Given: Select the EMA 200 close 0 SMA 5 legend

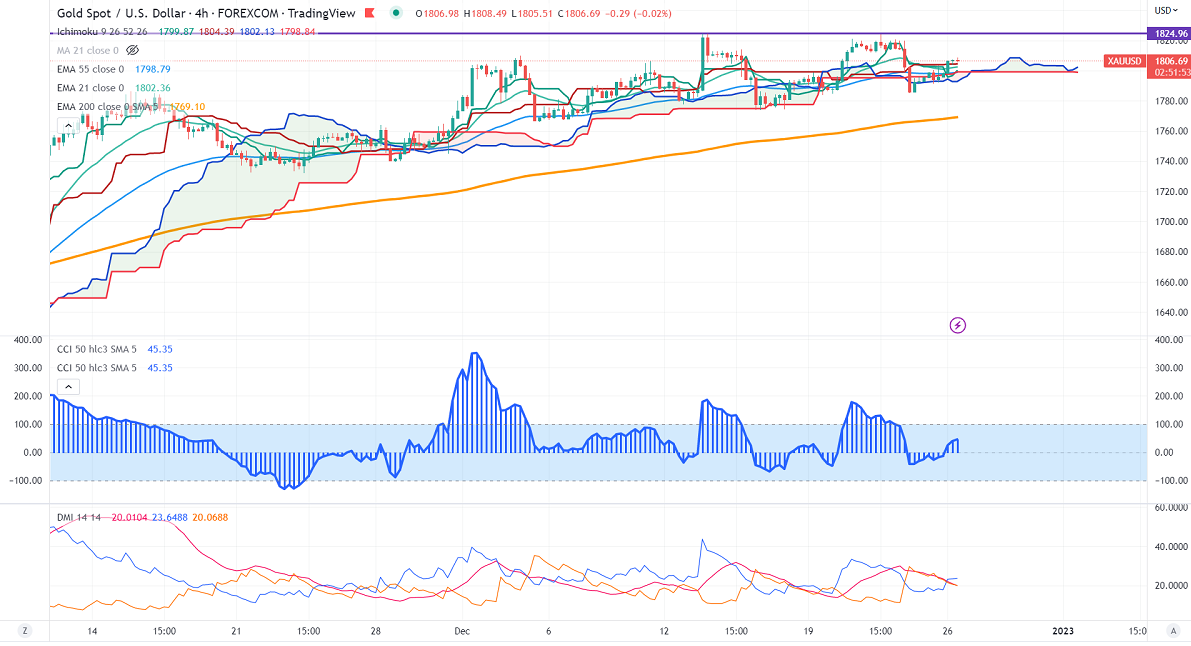Looking at the screenshot, I should 108,107.
